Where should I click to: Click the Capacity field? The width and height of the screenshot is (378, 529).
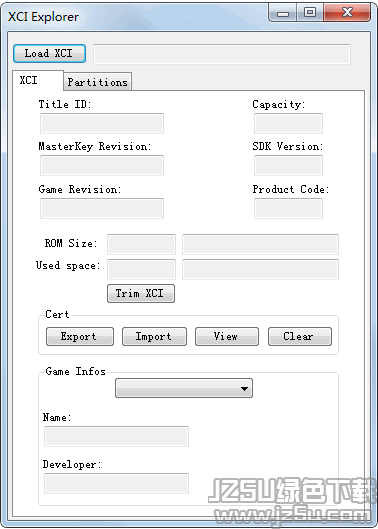[x=288, y=123]
